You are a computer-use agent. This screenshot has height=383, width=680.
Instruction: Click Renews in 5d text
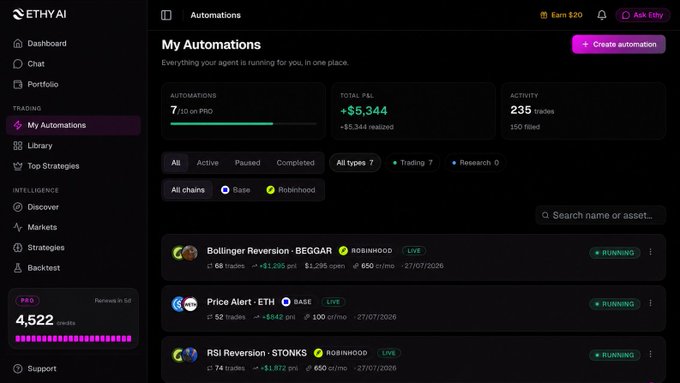click(x=113, y=301)
